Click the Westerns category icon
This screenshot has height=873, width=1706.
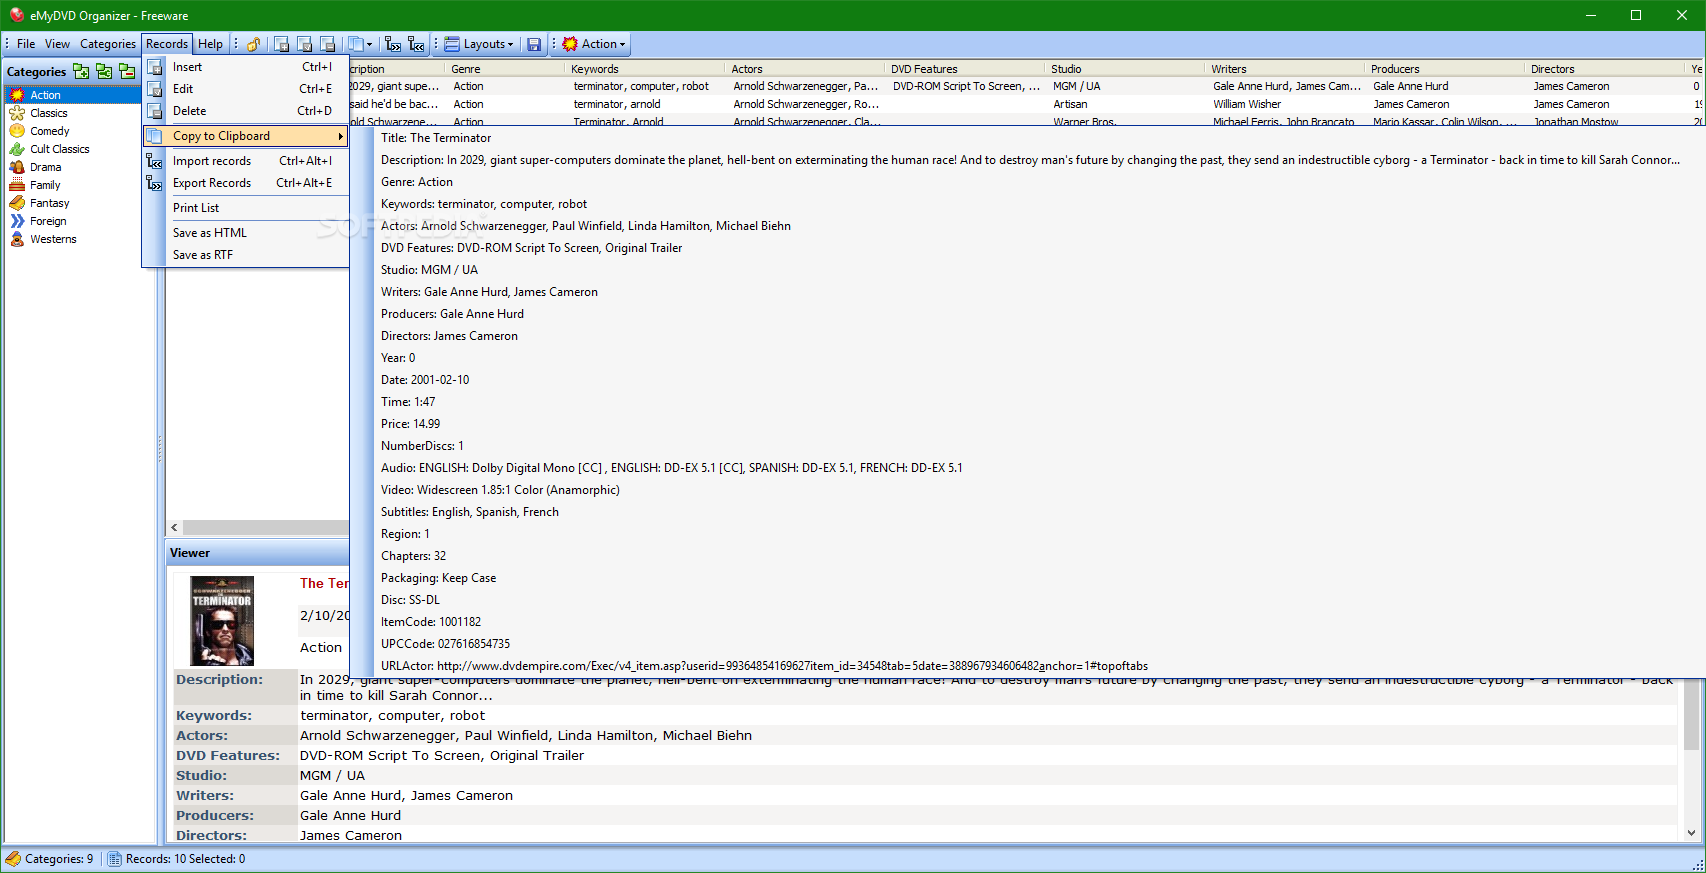point(17,239)
